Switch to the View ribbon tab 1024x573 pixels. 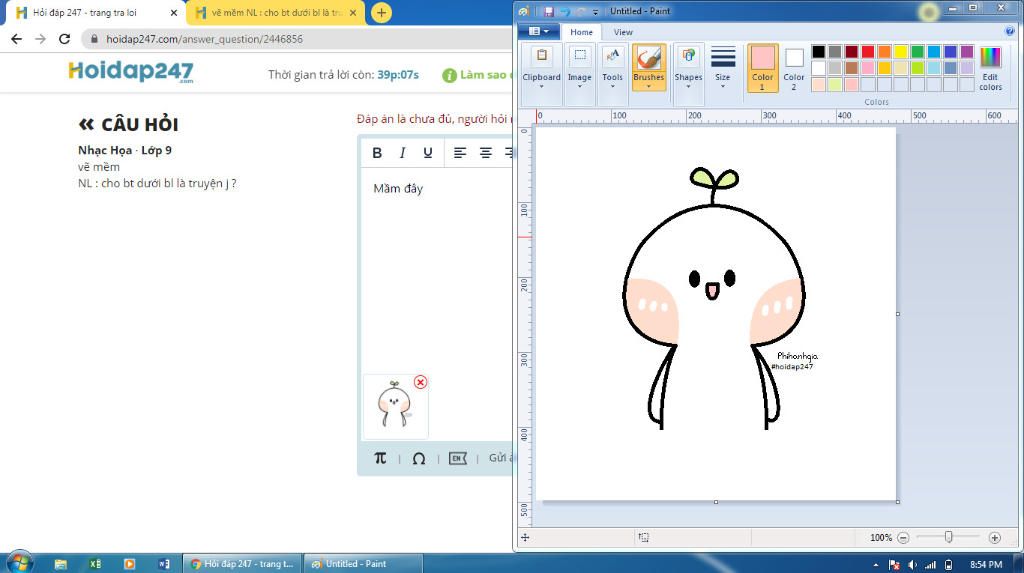point(623,32)
